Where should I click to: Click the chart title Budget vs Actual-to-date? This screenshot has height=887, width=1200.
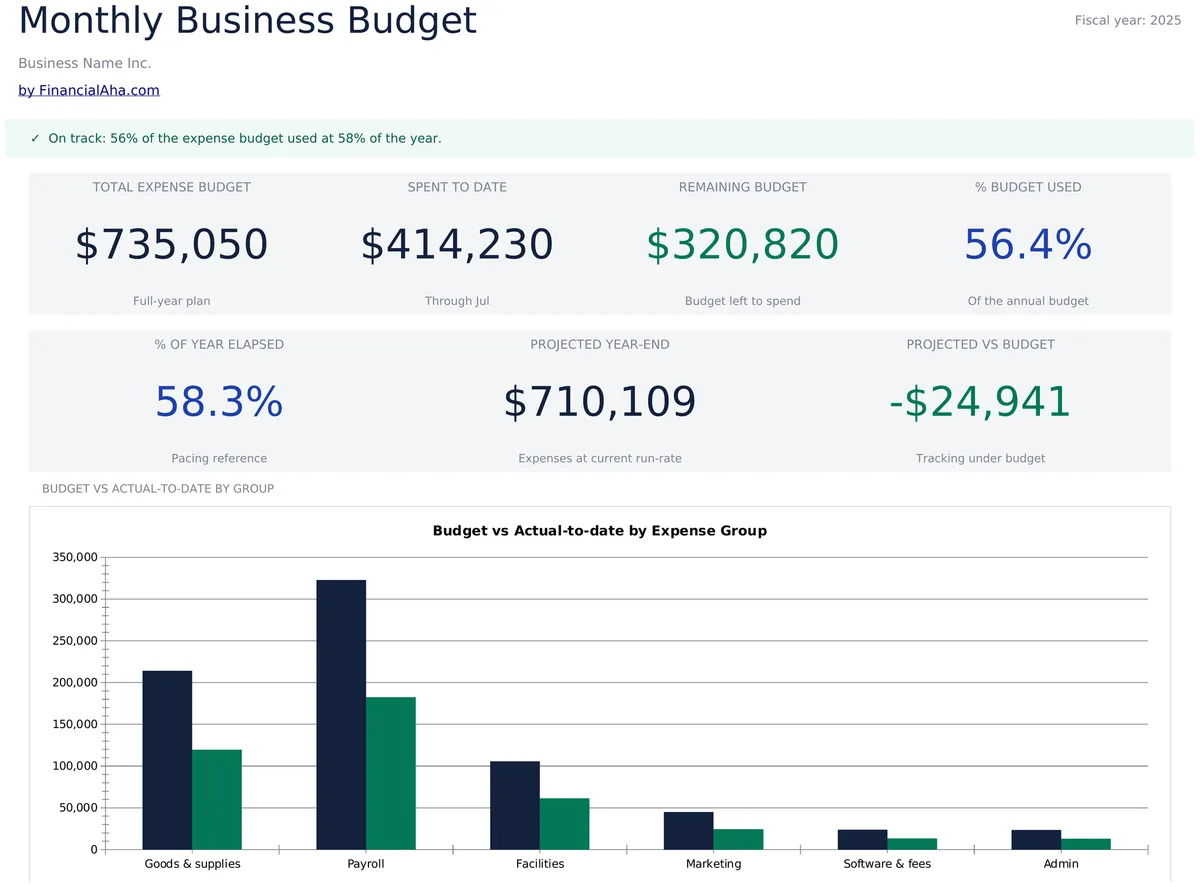pyautogui.click(x=600, y=531)
